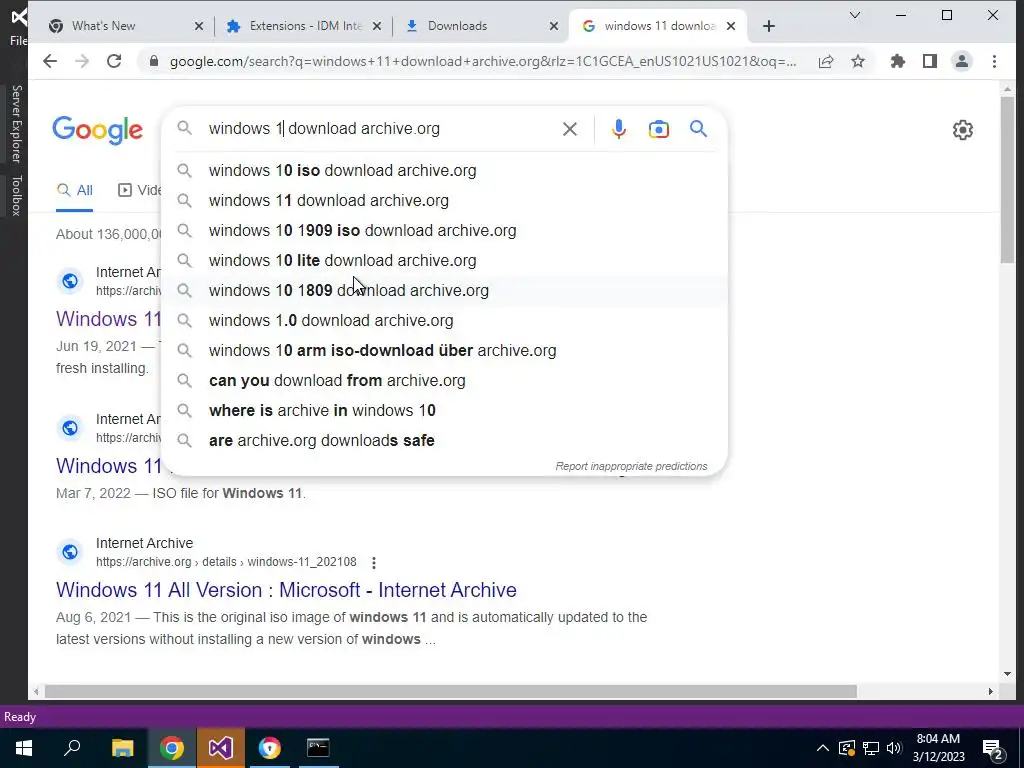1024x768 pixels.
Task: Open Windows taskbar search
Action: 72,748
